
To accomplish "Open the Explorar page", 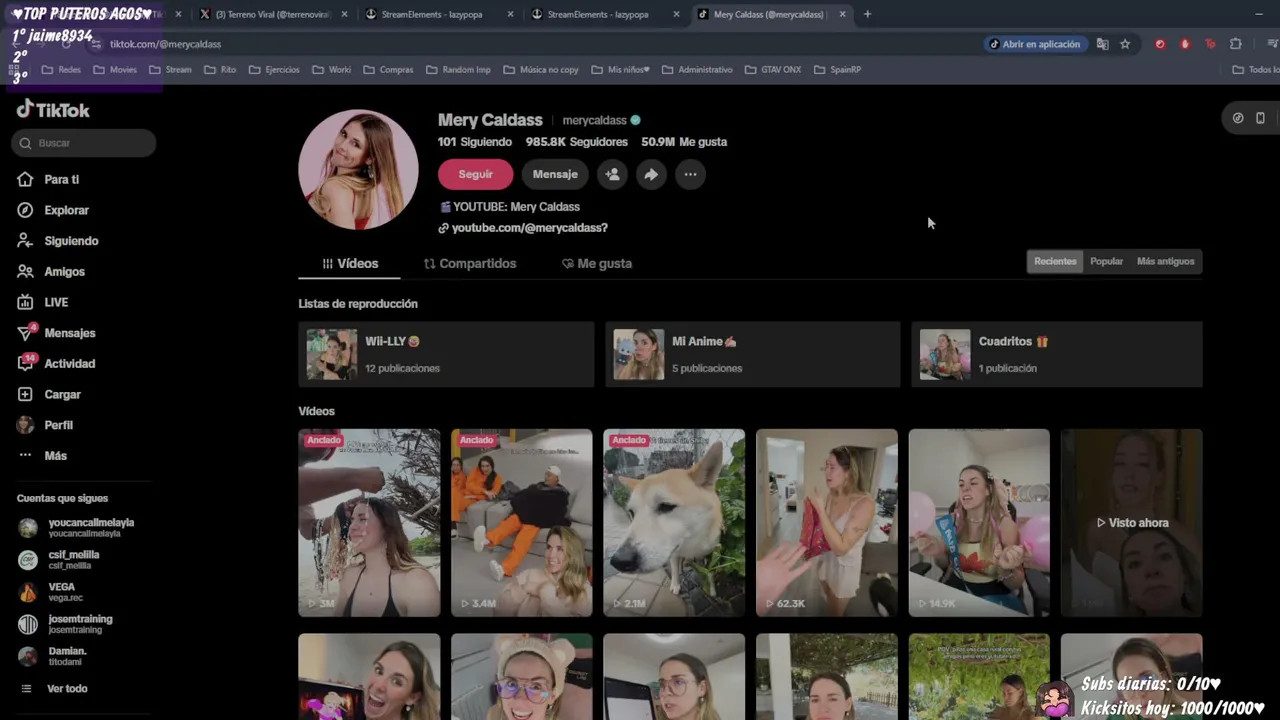I will click(x=53, y=210).
